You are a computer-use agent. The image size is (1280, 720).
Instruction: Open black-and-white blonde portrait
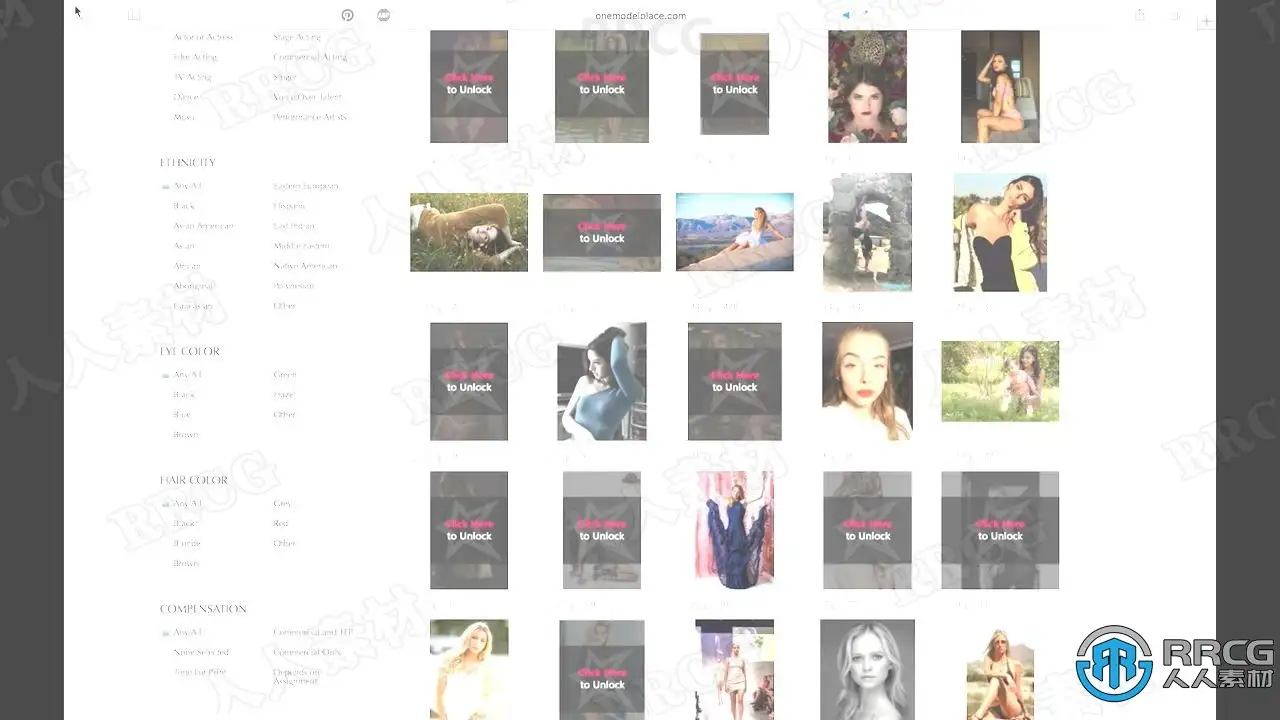click(x=867, y=670)
